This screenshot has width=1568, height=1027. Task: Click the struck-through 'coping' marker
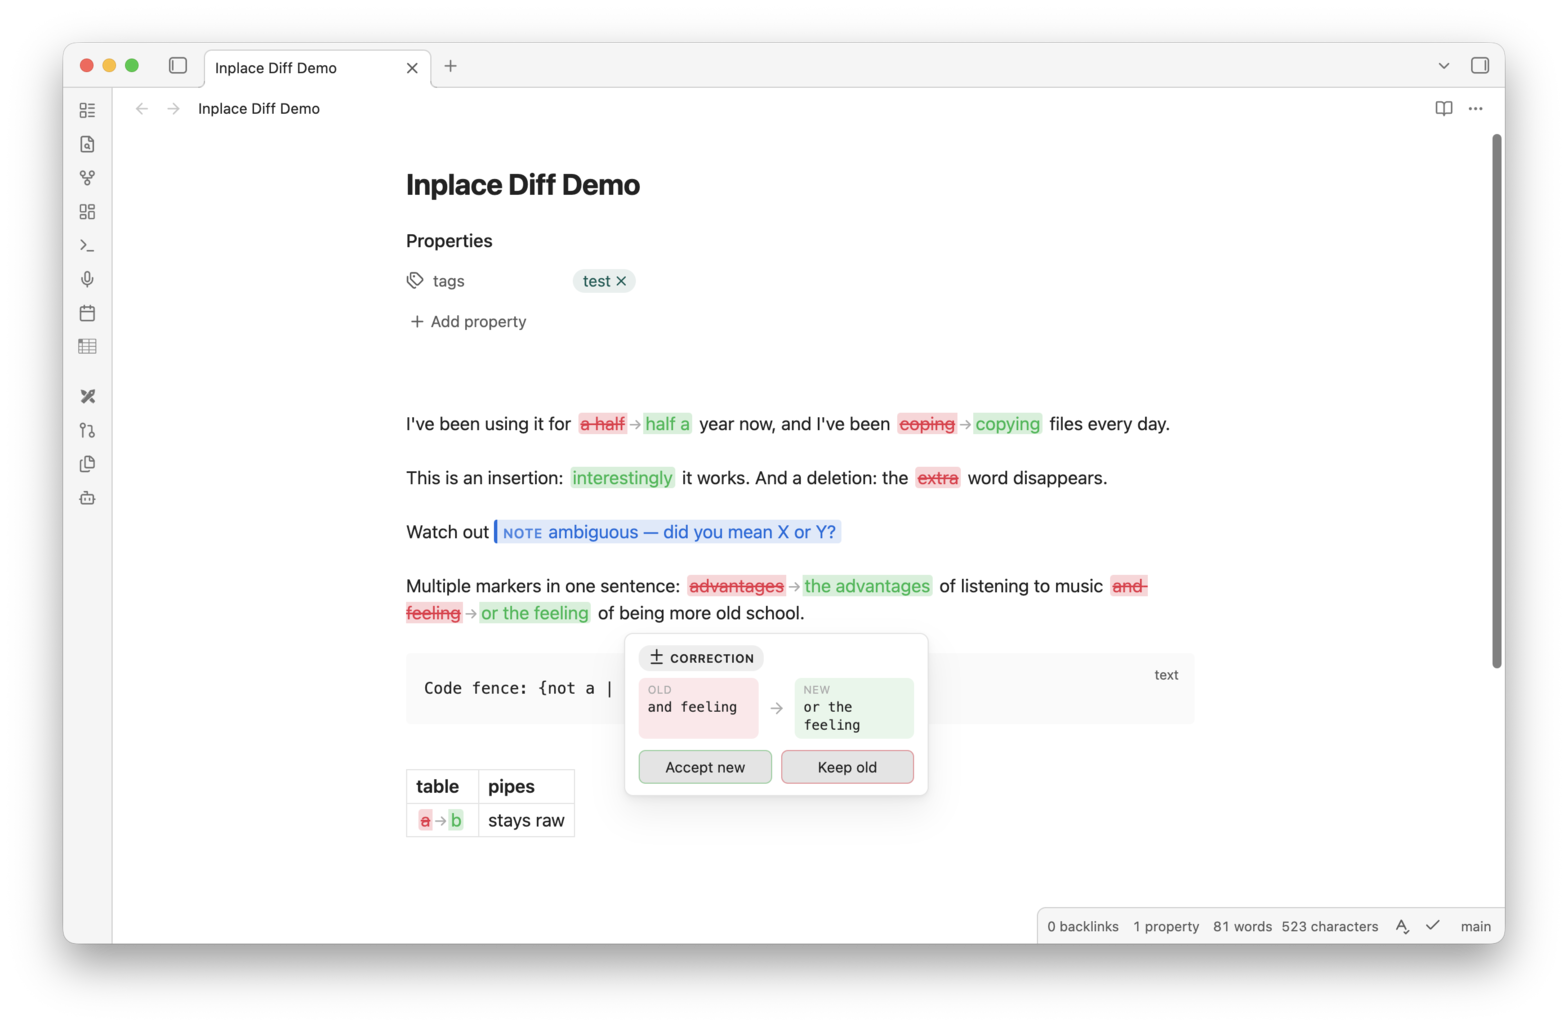click(x=927, y=424)
